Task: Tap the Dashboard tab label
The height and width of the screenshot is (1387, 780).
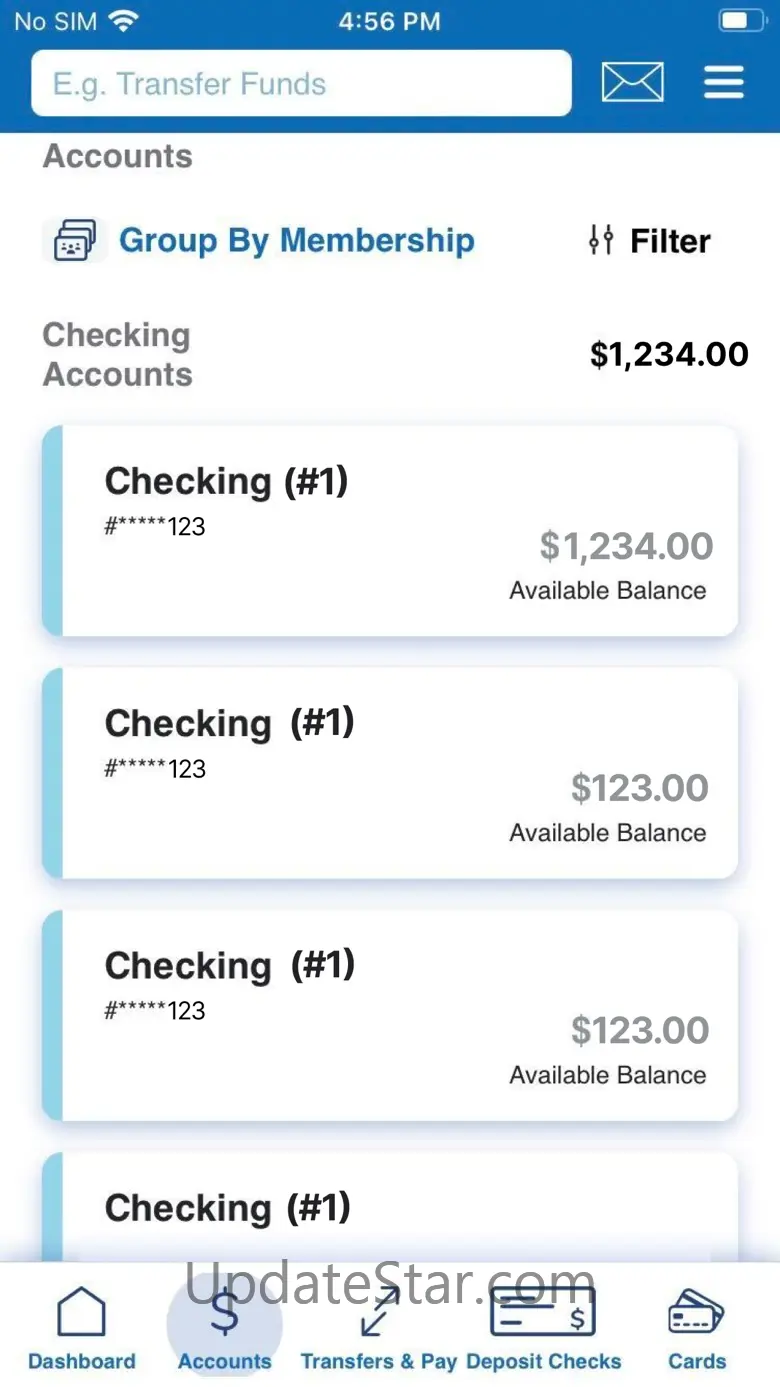Action: (x=81, y=1361)
